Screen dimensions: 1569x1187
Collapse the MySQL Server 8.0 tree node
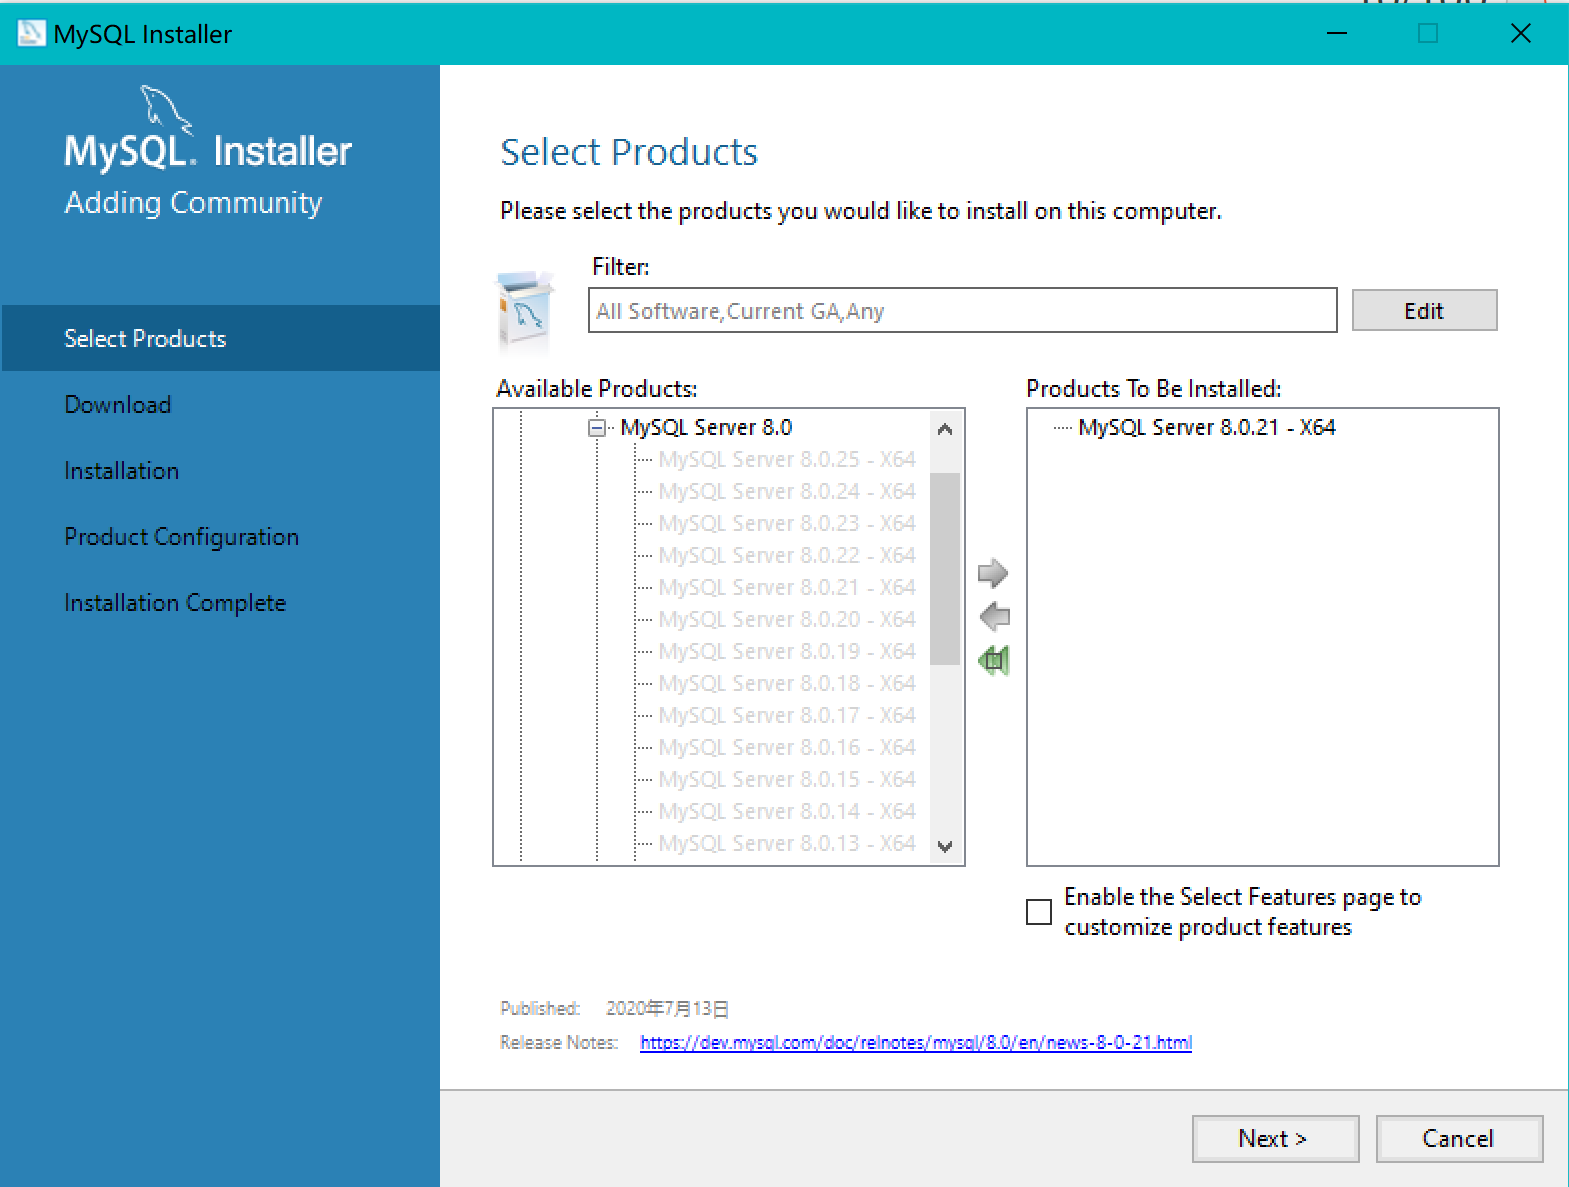pyautogui.click(x=597, y=428)
